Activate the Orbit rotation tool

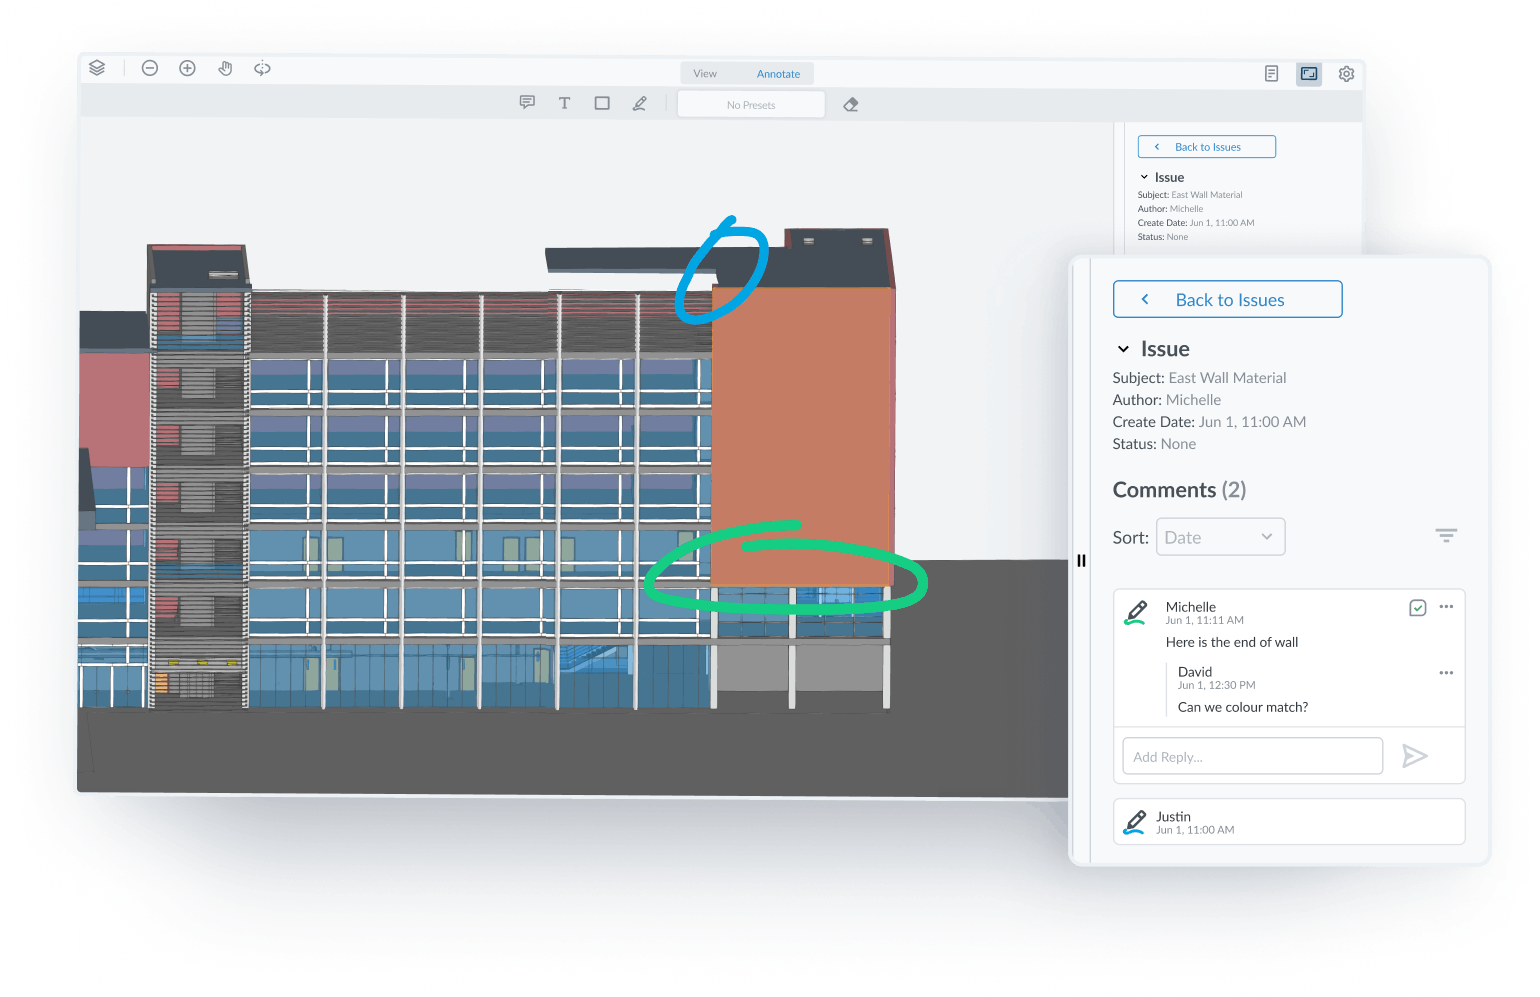261,68
